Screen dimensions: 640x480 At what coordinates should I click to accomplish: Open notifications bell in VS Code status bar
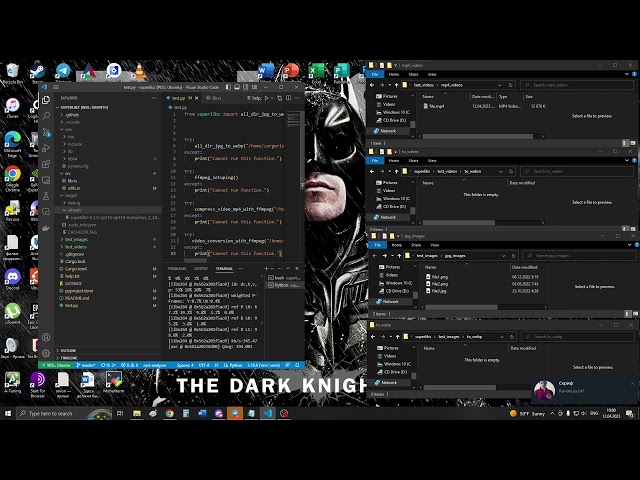298,365
